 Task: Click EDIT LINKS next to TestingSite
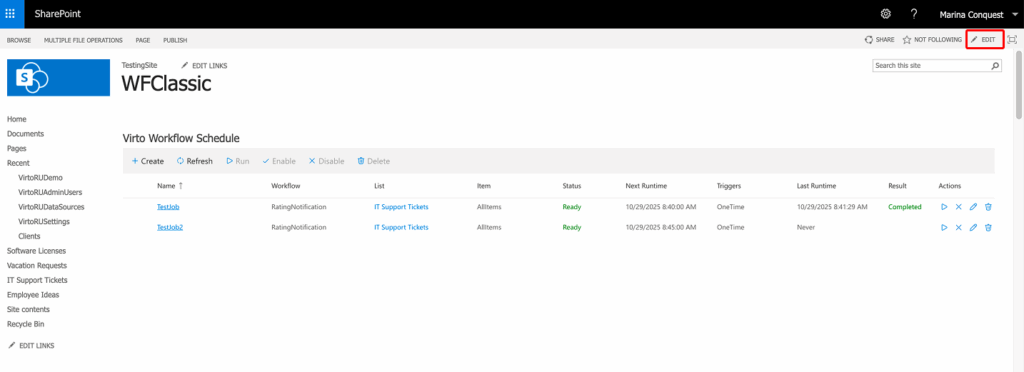coord(204,66)
